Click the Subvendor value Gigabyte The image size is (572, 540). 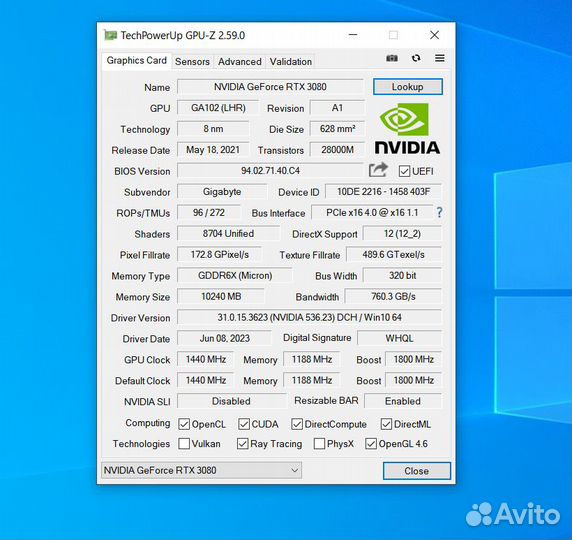point(222,192)
